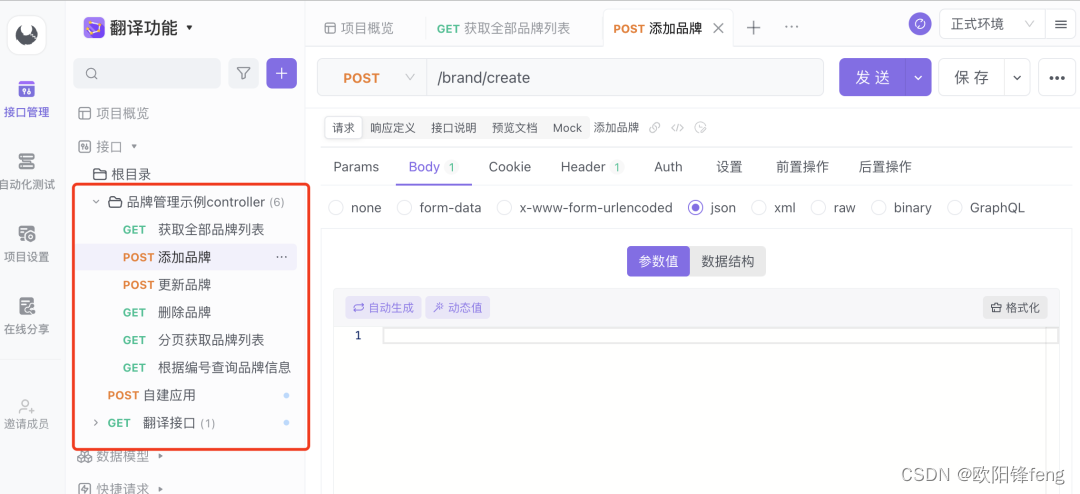The image size is (1080, 494).
Task: Click the 快捷请求 lightning icon
Action: (x=85, y=488)
